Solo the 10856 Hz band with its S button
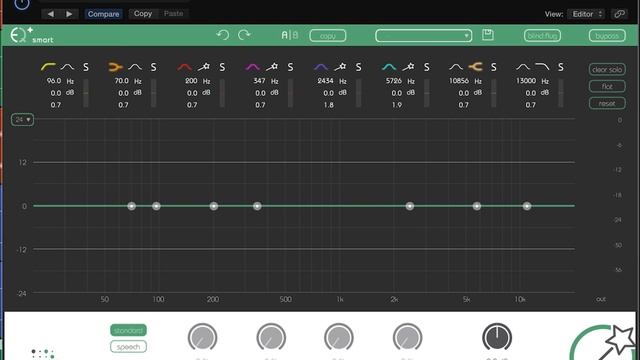 coord(493,67)
